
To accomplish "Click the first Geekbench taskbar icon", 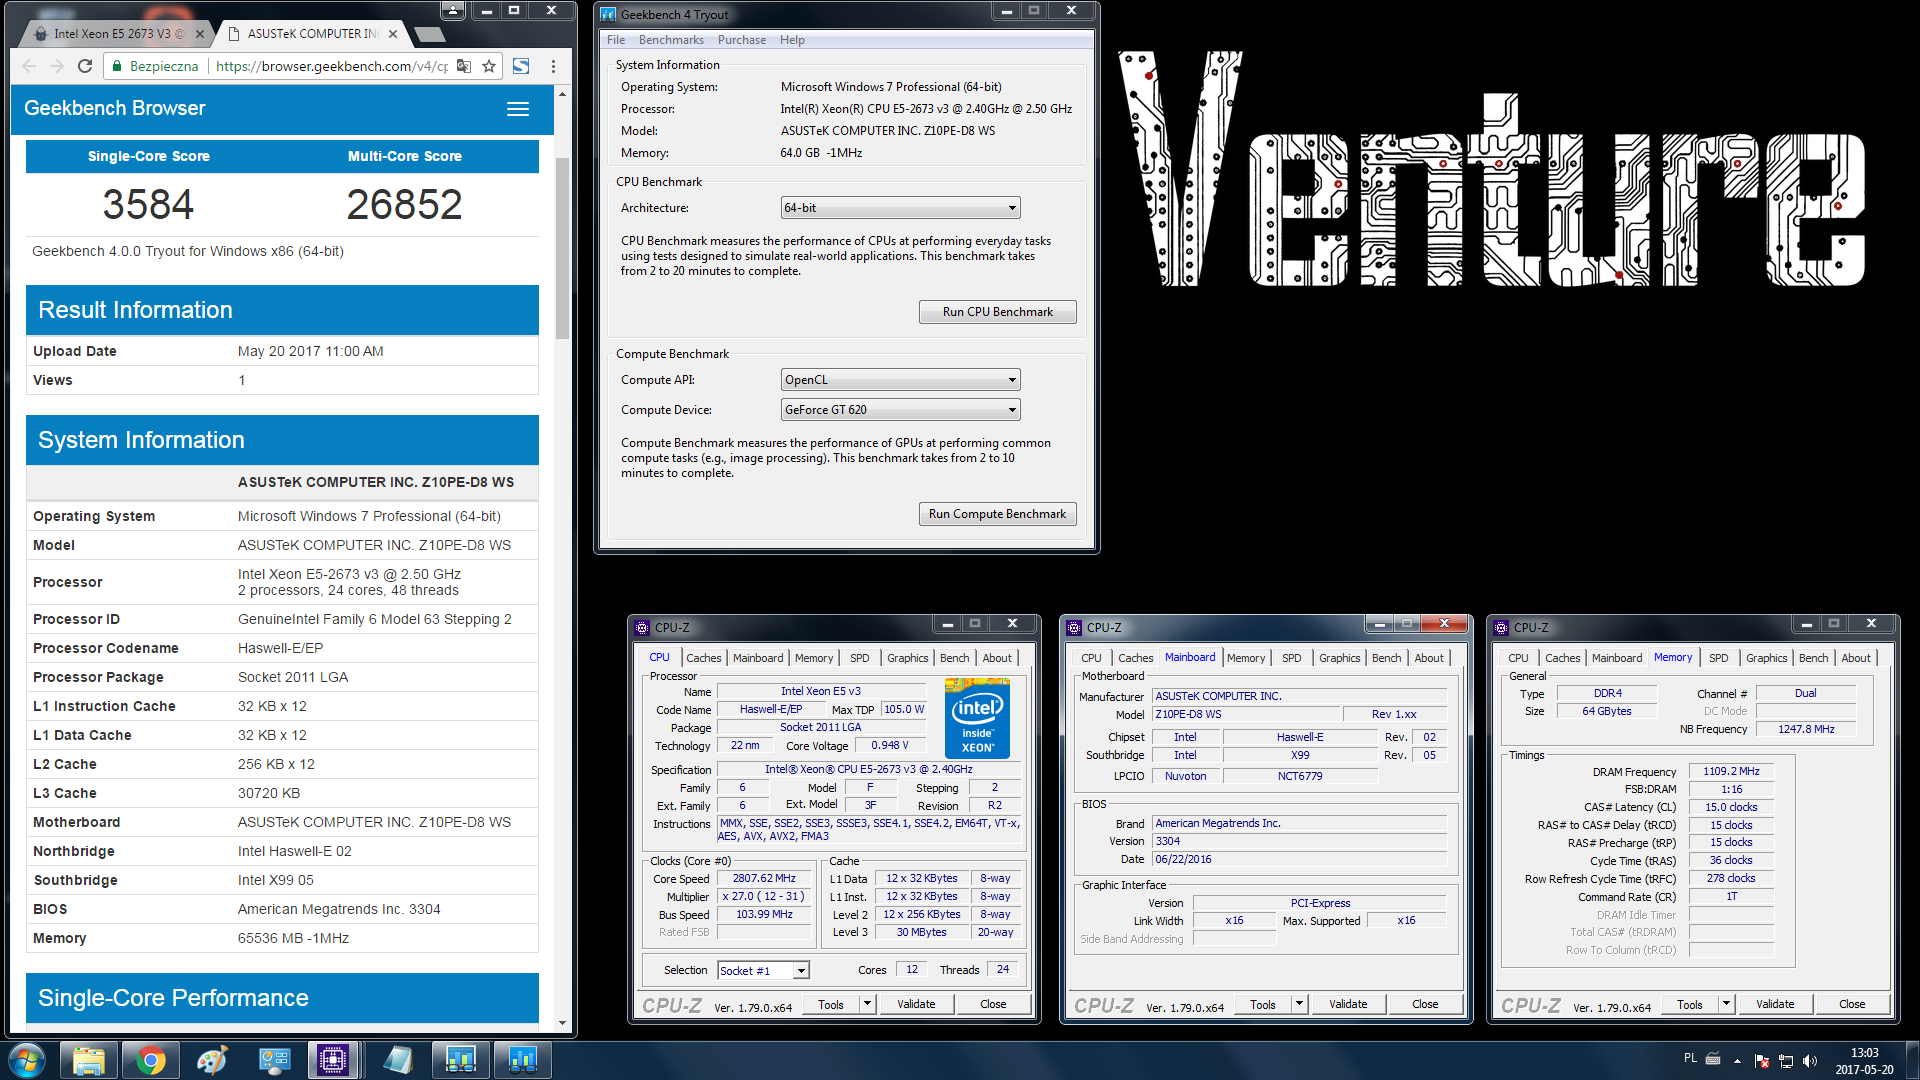I will point(460,1060).
